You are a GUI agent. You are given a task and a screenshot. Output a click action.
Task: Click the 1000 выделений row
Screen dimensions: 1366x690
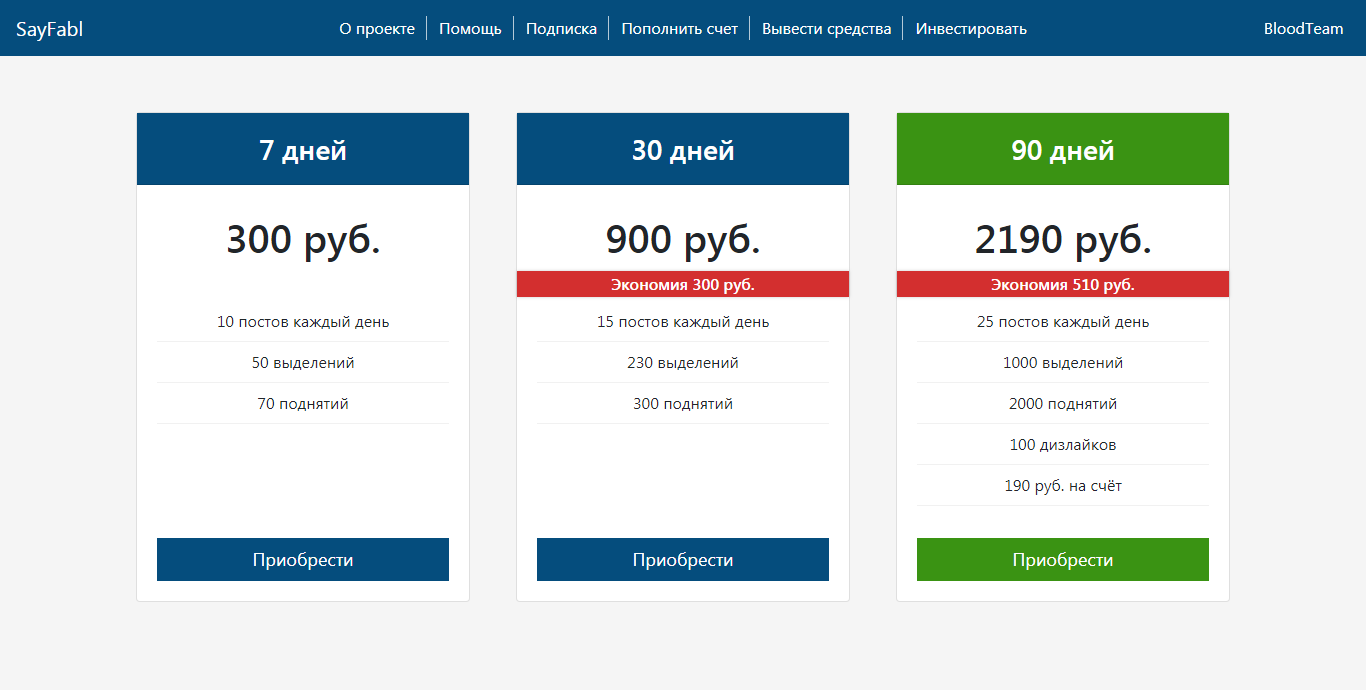(x=1063, y=363)
